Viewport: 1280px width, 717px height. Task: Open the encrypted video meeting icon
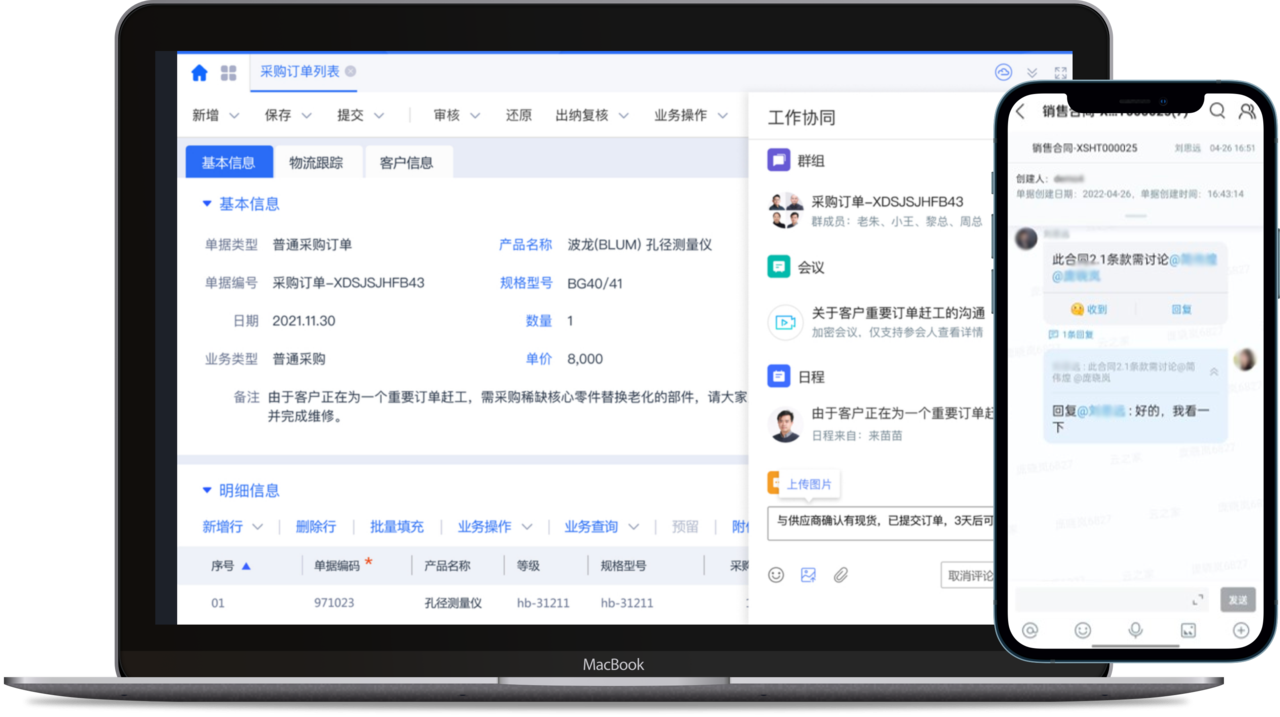tap(785, 322)
